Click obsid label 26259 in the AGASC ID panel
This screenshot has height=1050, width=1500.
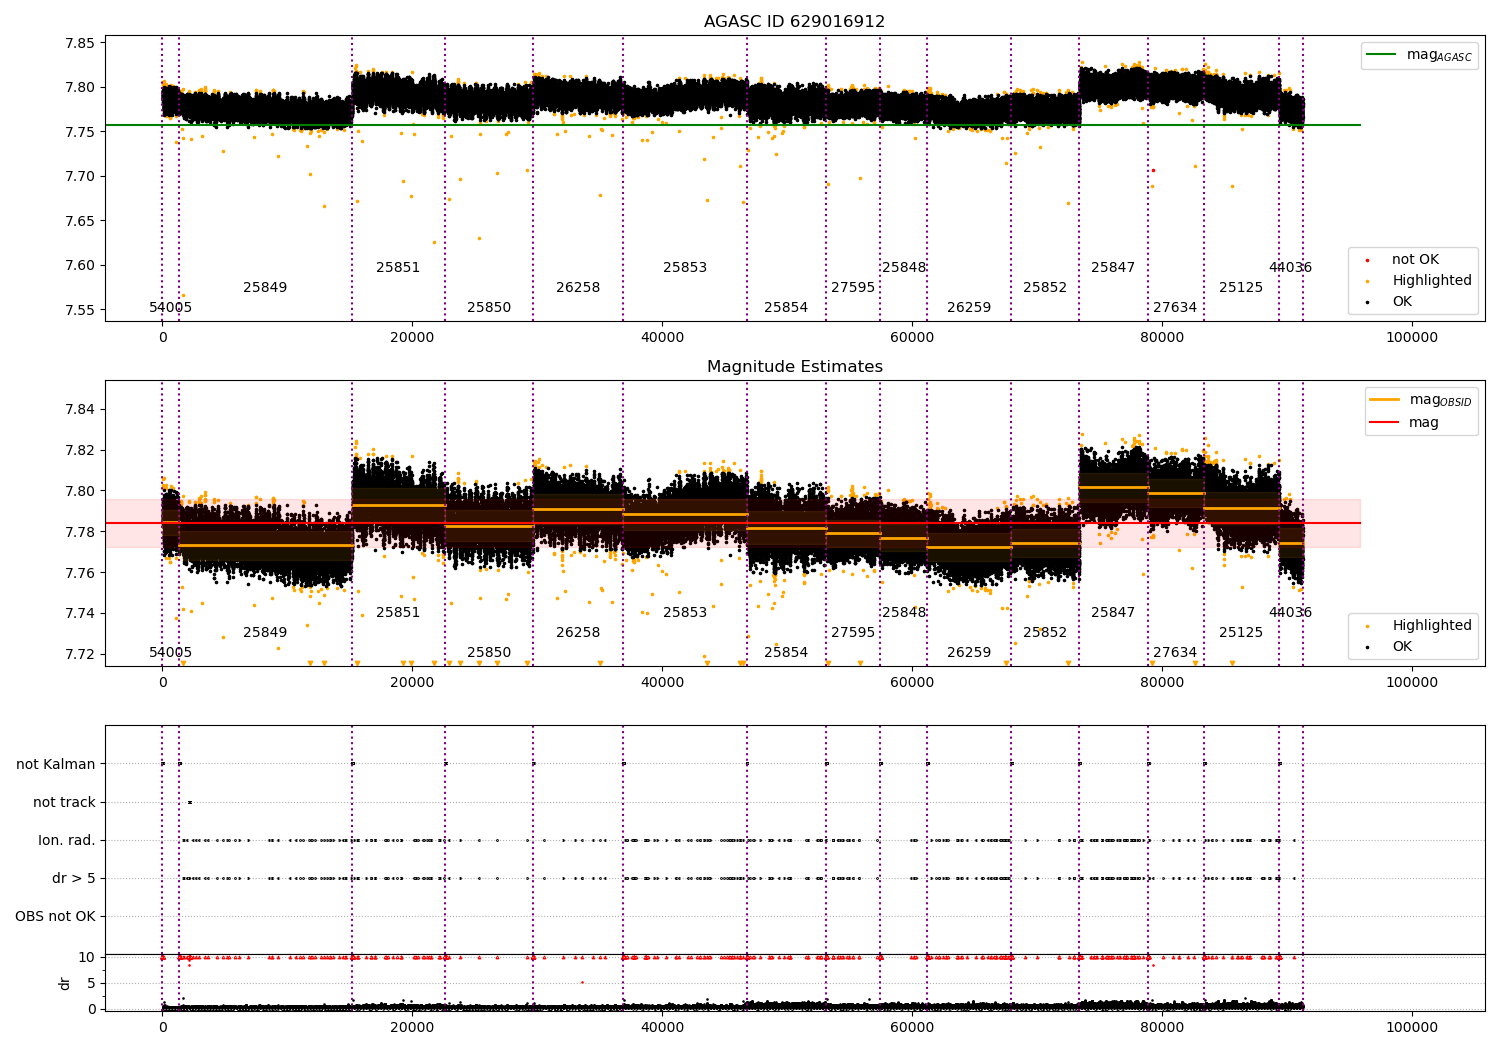pos(969,308)
